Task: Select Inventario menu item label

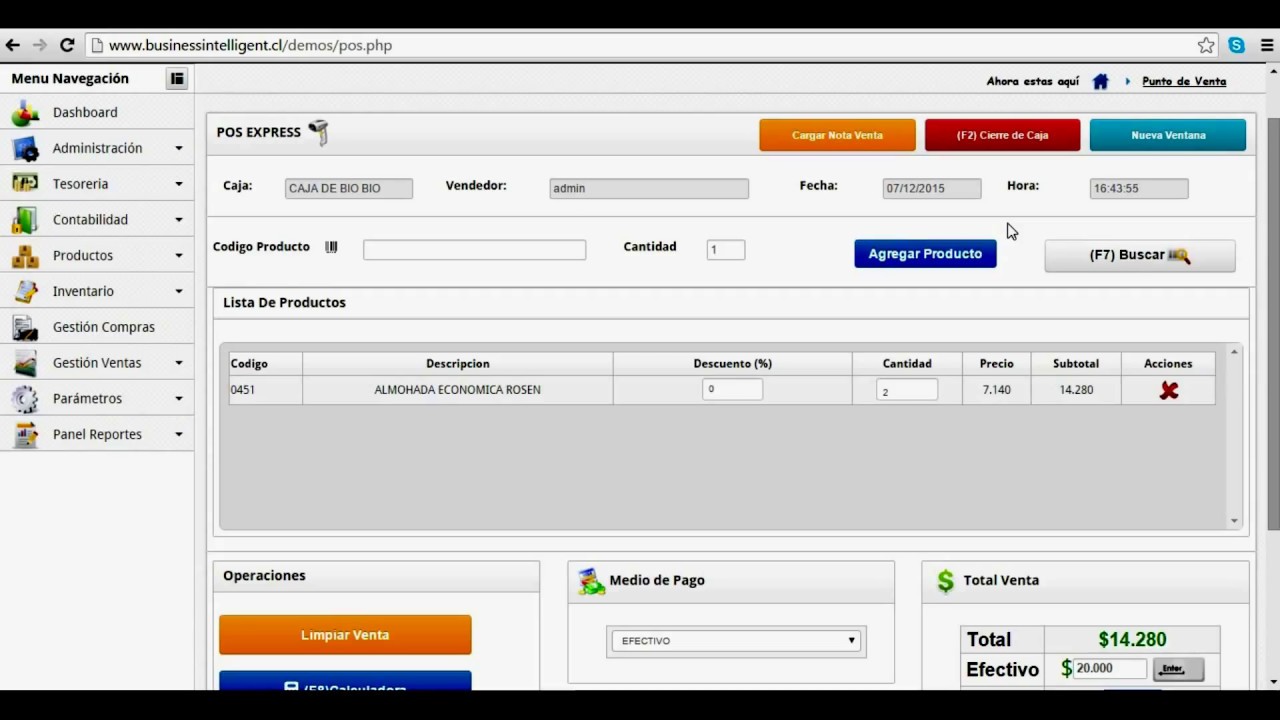Action: pos(83,291)
